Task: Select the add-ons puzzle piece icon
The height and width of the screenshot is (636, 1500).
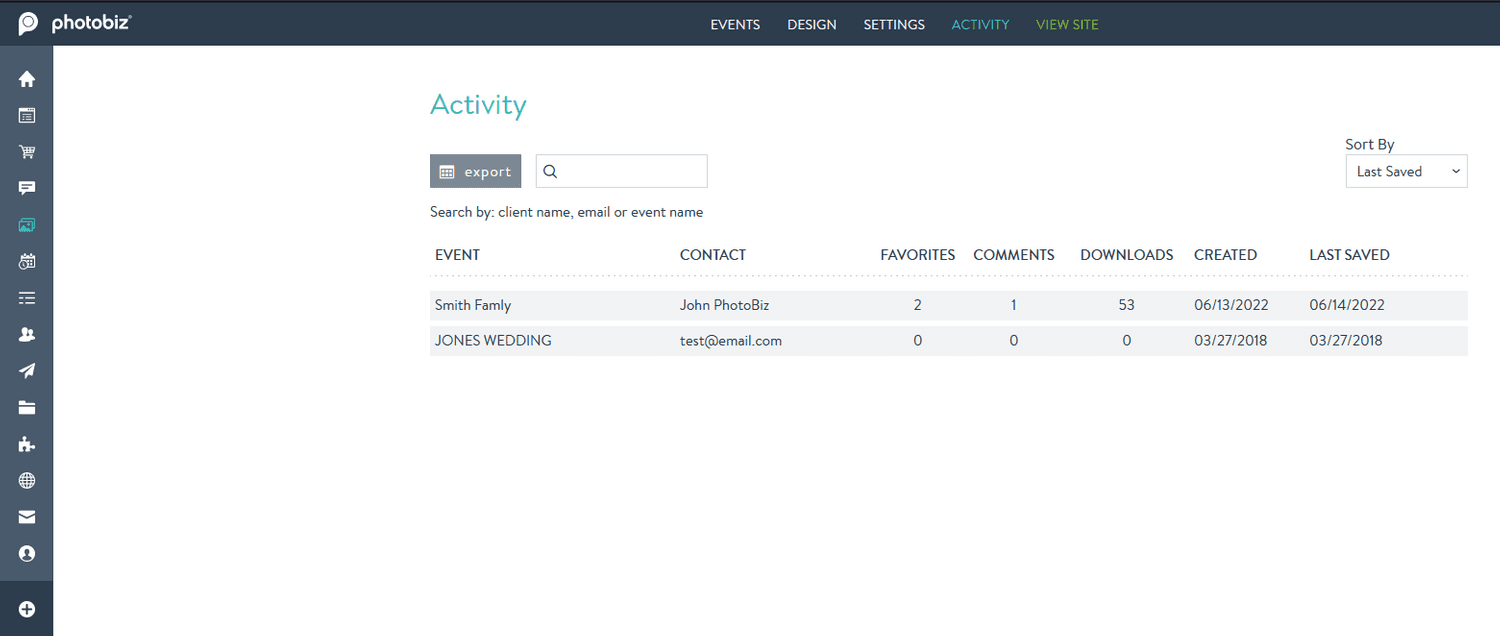Action: [x=26, y=444]
